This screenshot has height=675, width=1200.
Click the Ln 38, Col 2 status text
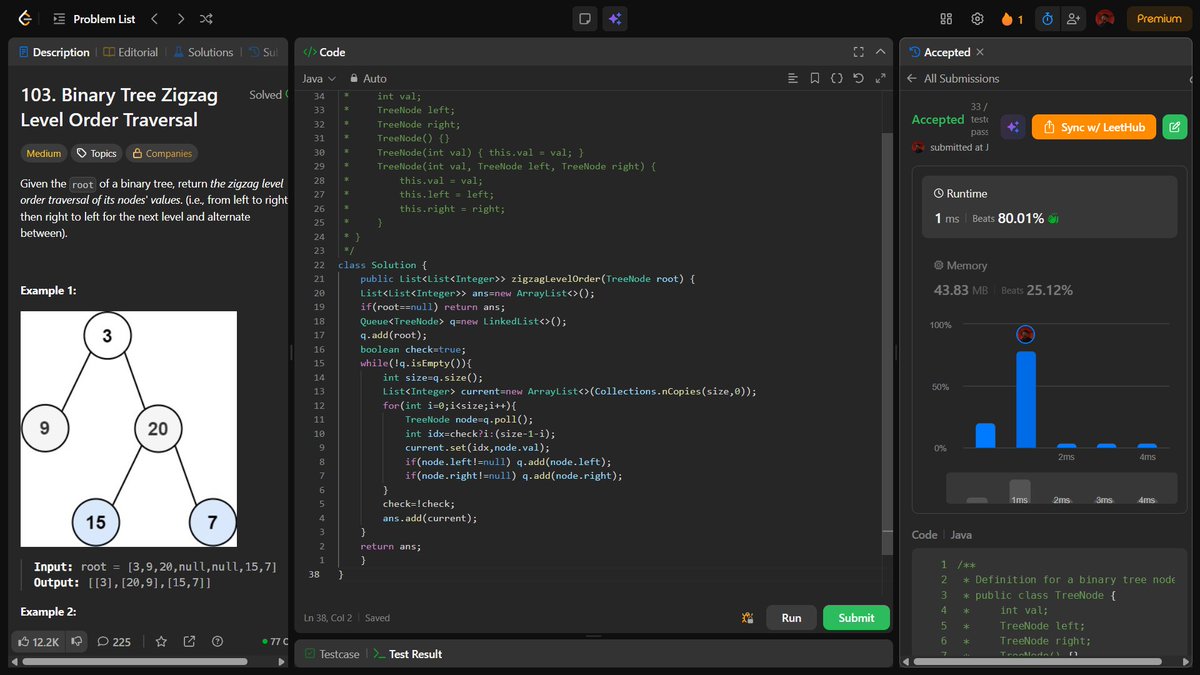click(x=330, y=618)
